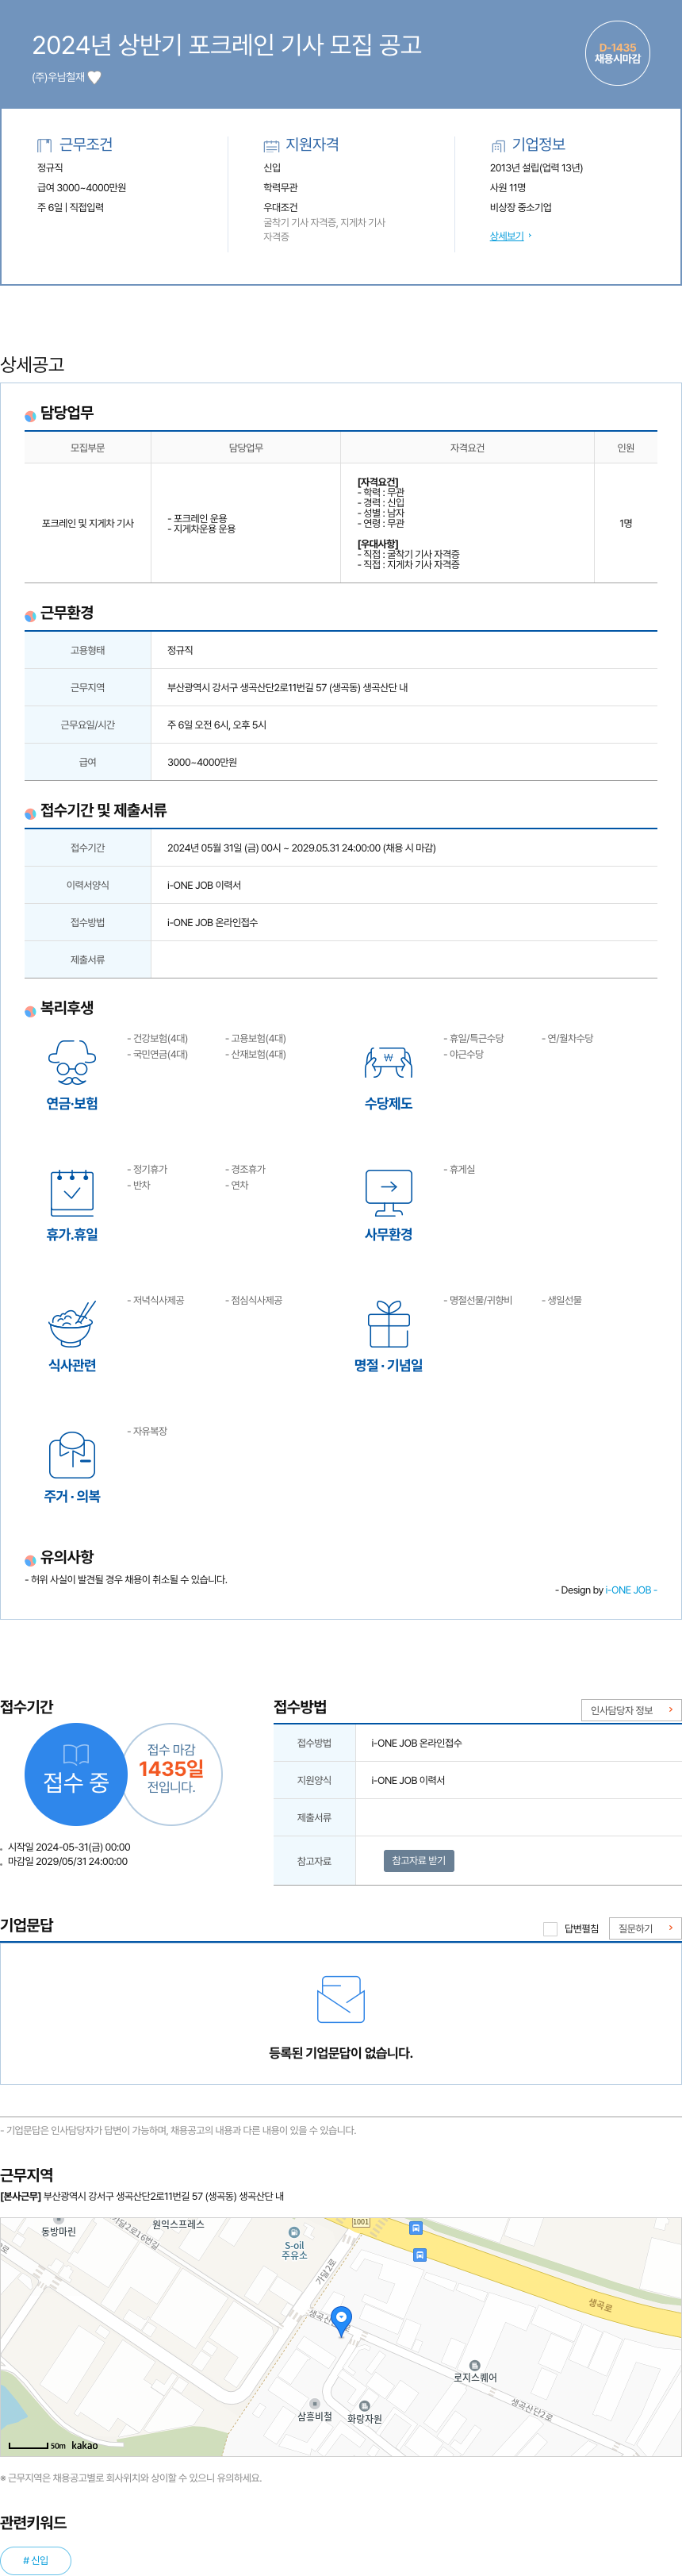Click the empty Q&A envelope icon
The width and height of the screenshot is (682, 2576).
pos(340,2000)
